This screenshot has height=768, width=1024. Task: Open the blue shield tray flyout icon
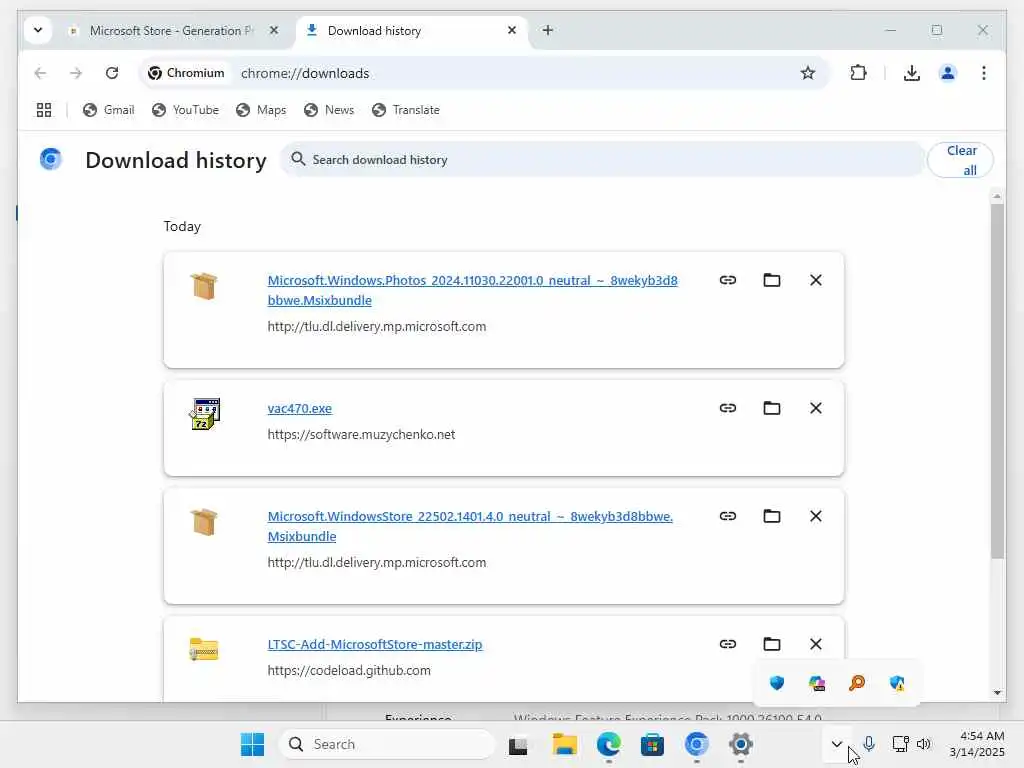tap(776, 683)
